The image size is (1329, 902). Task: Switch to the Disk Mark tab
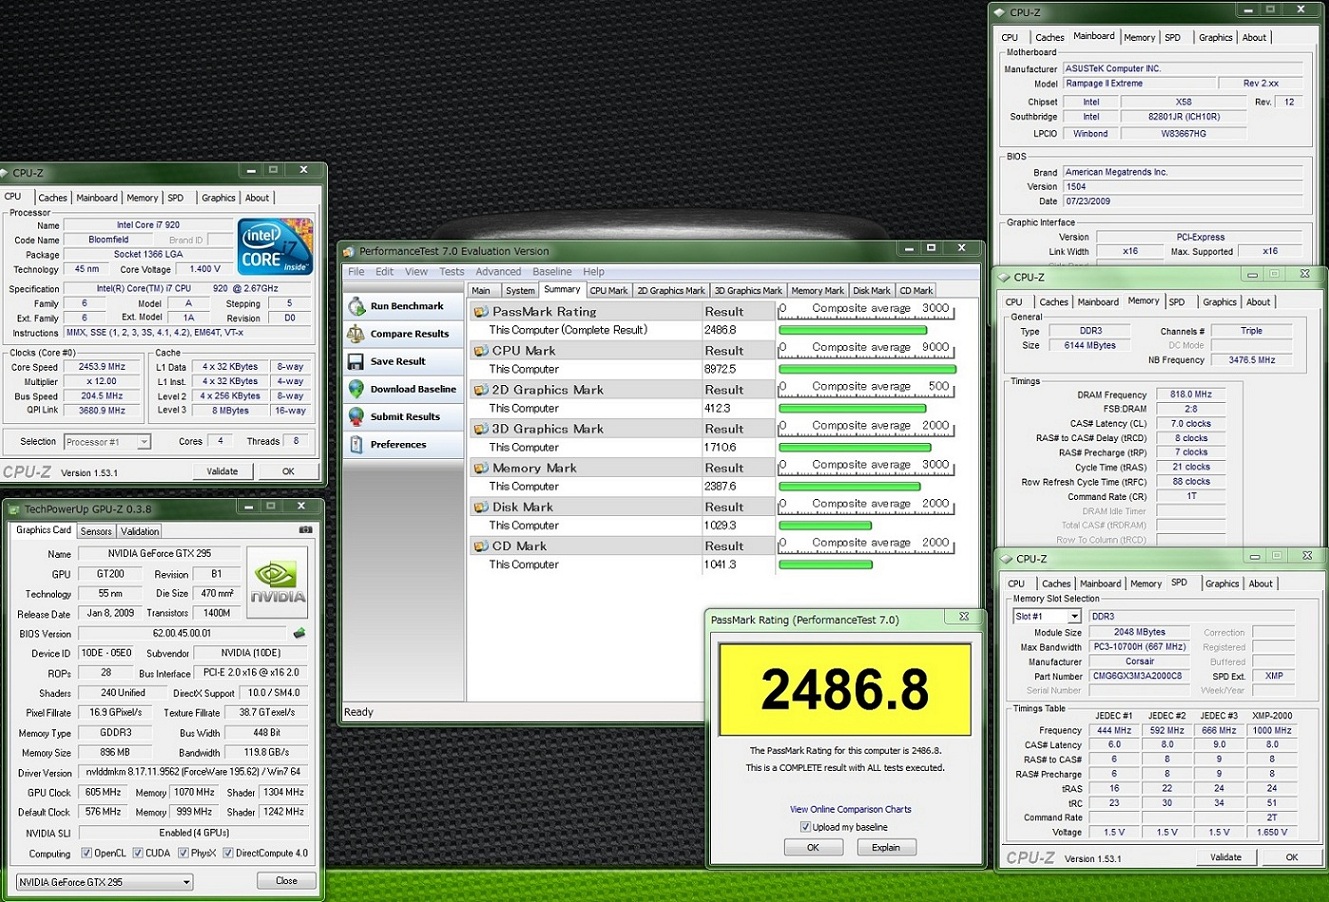872,291
